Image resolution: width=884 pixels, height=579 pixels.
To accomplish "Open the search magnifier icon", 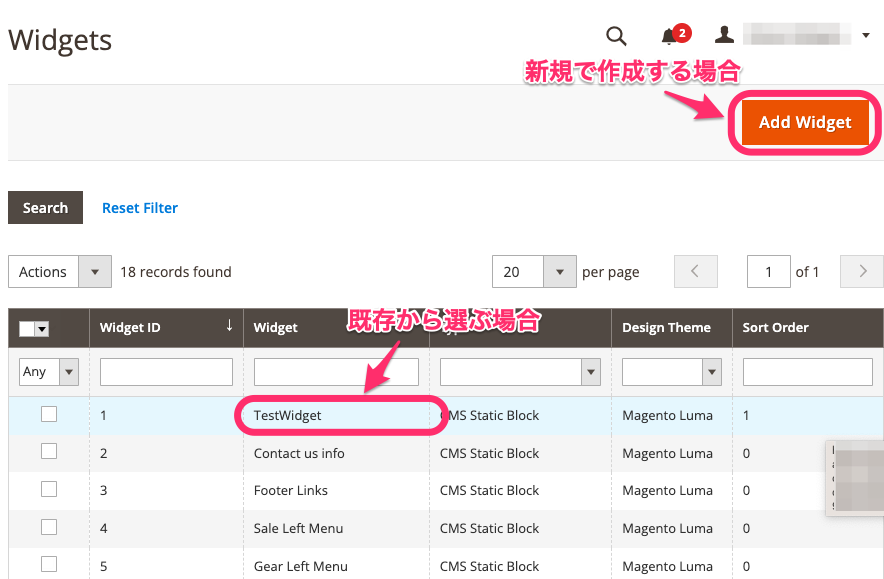I will coord(616,35).
